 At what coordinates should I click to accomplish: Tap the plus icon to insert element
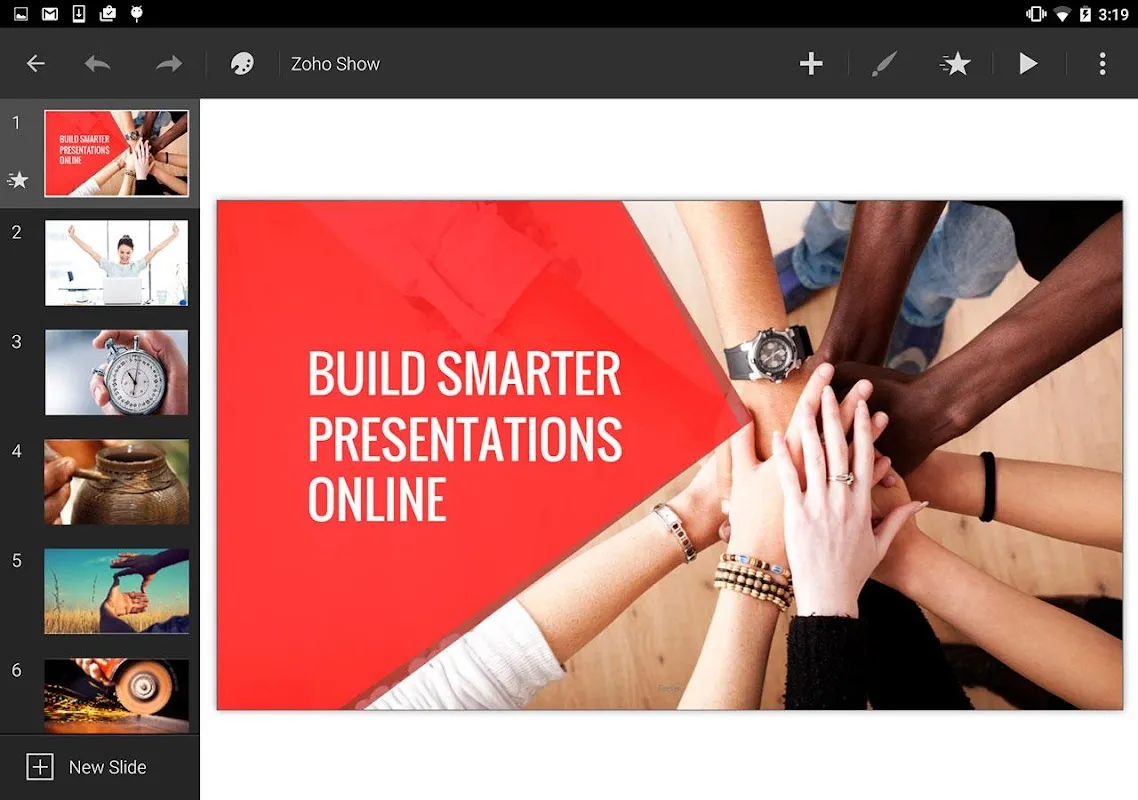click(x=811, y=64)
